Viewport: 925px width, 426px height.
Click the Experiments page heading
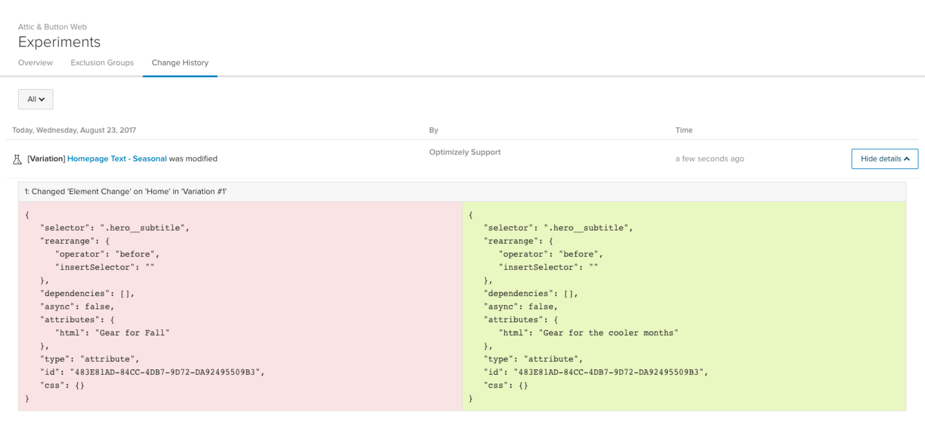(59, 42)
